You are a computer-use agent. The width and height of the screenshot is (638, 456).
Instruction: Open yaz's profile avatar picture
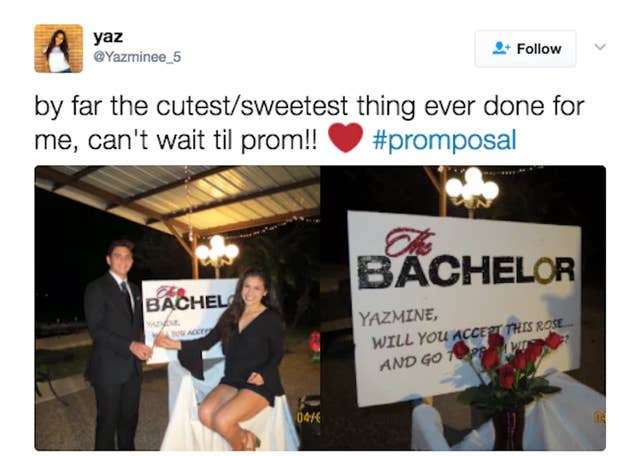click(59, 48)
